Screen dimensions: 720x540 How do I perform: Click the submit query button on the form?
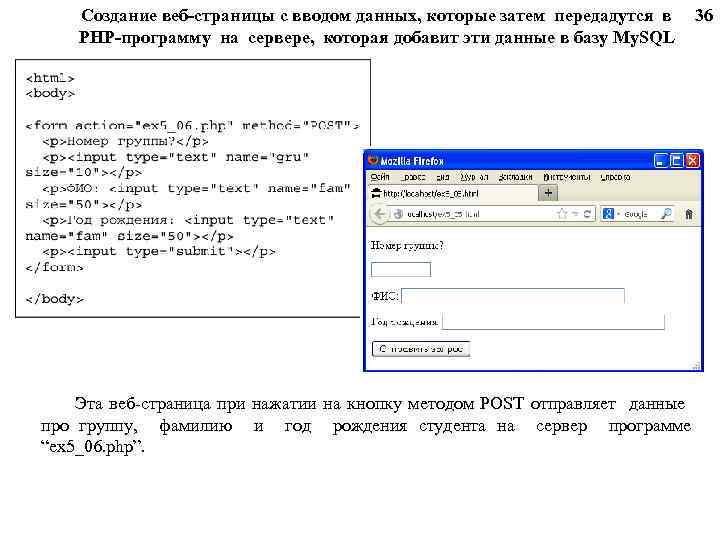click(x=421, y=349)
